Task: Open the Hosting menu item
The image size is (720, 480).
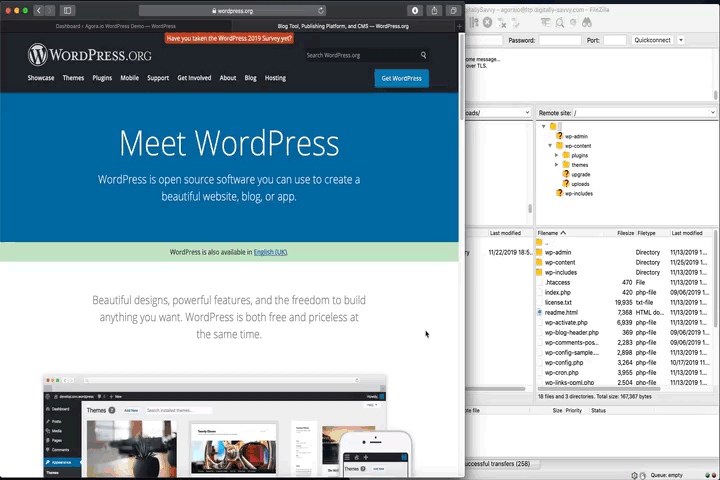Action: tap(275, 78)
